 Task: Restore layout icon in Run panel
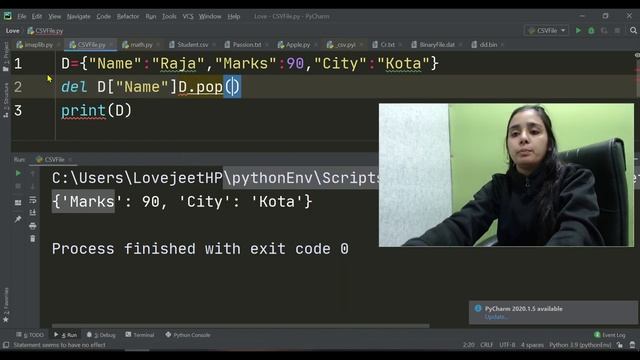[x=18, y=202]
